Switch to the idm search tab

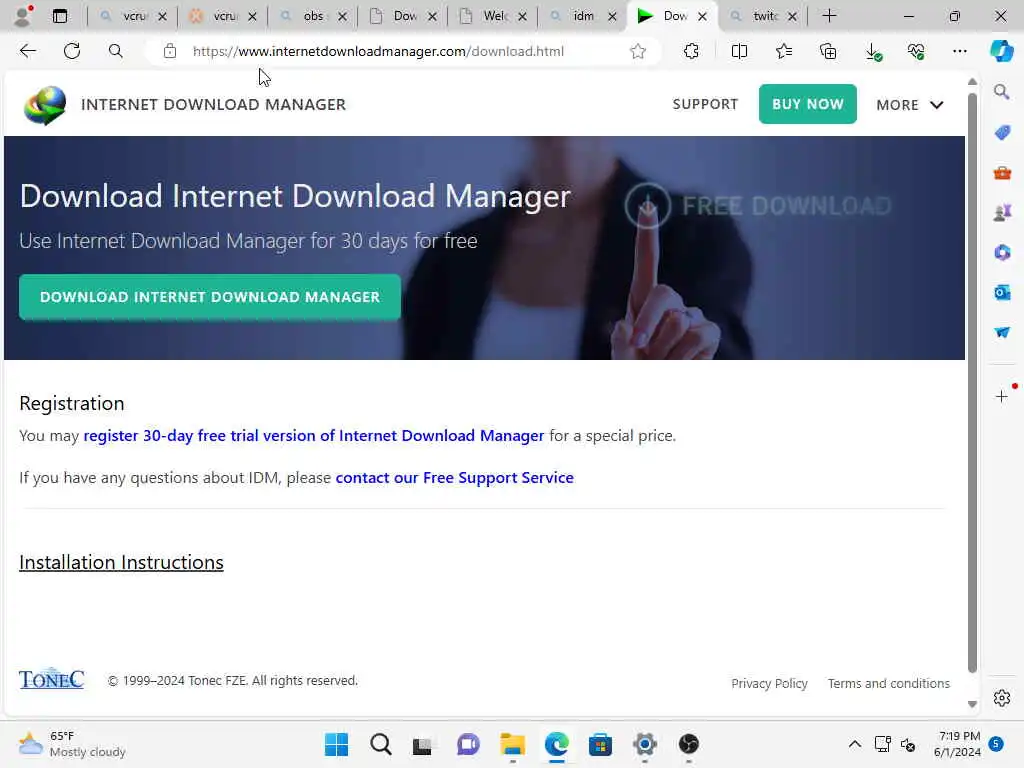pos(583,16)
